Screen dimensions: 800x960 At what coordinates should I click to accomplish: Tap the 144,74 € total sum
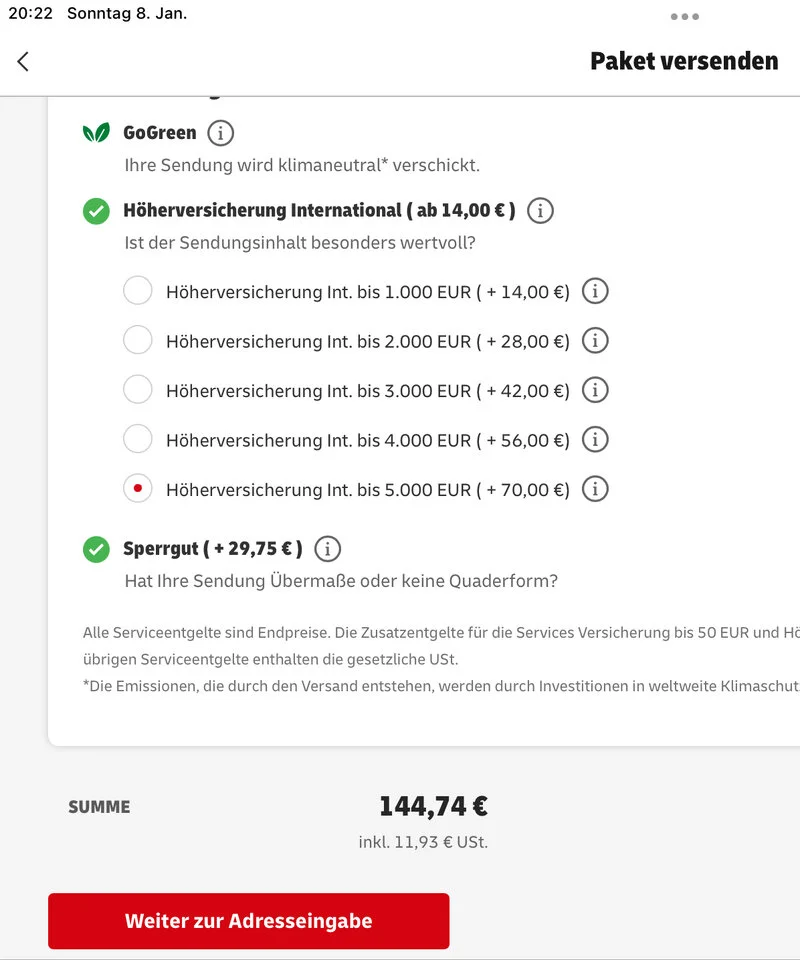pos(433,806)
